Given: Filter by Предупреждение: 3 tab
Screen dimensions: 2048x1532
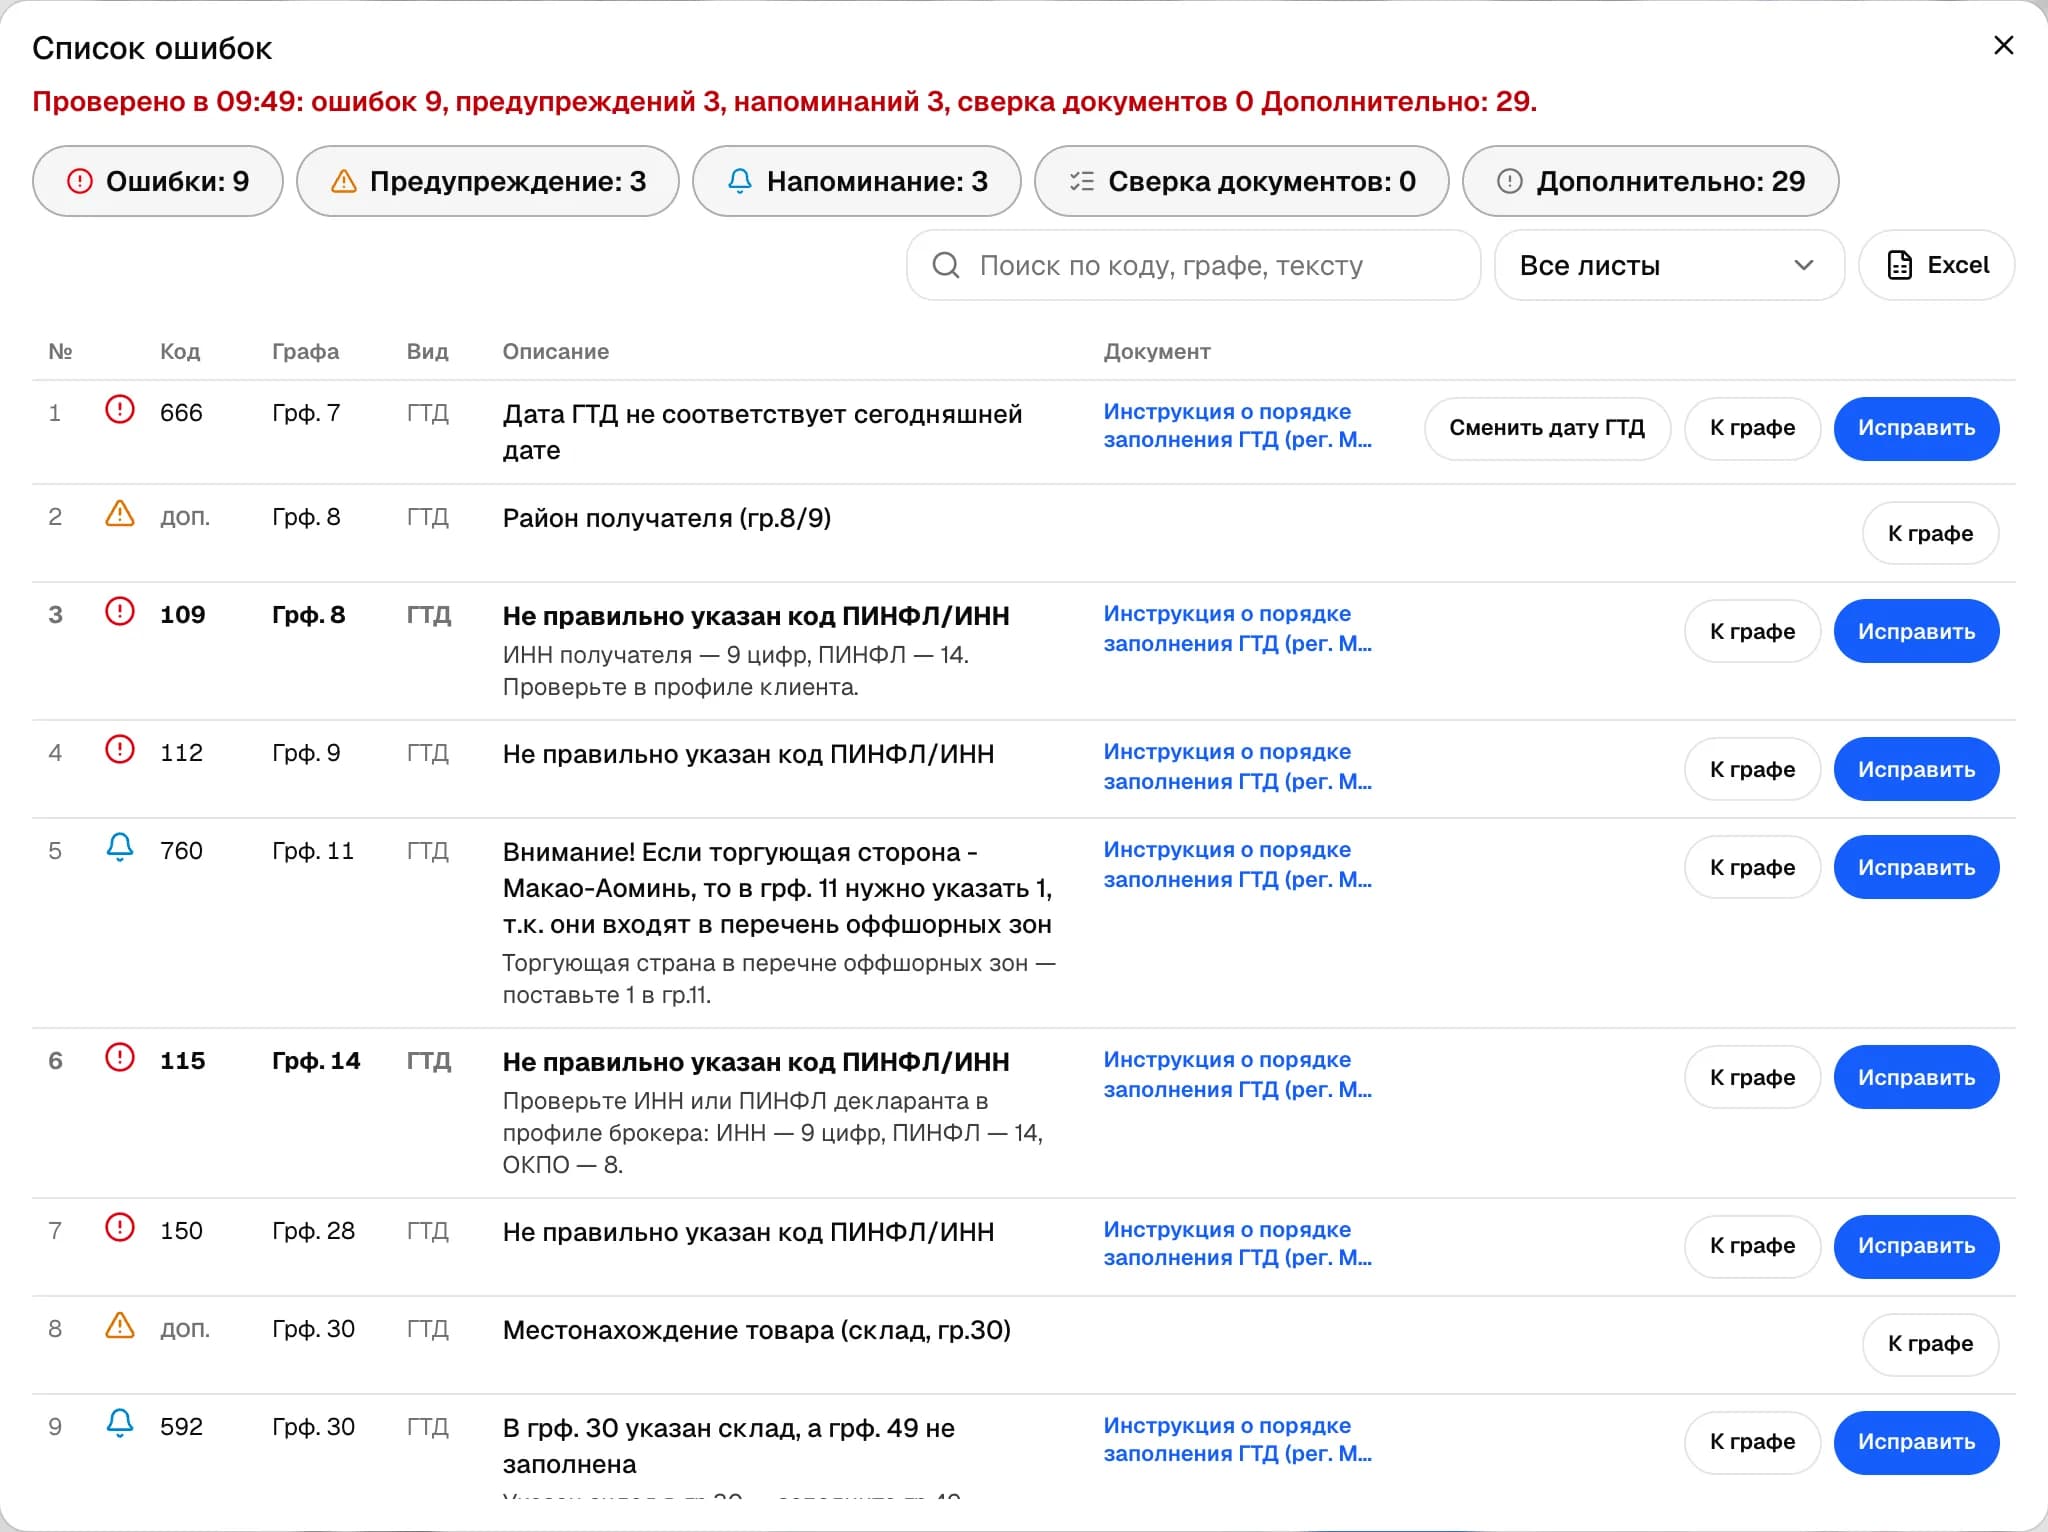Looking at the screenshot, I should coord(488,181).
